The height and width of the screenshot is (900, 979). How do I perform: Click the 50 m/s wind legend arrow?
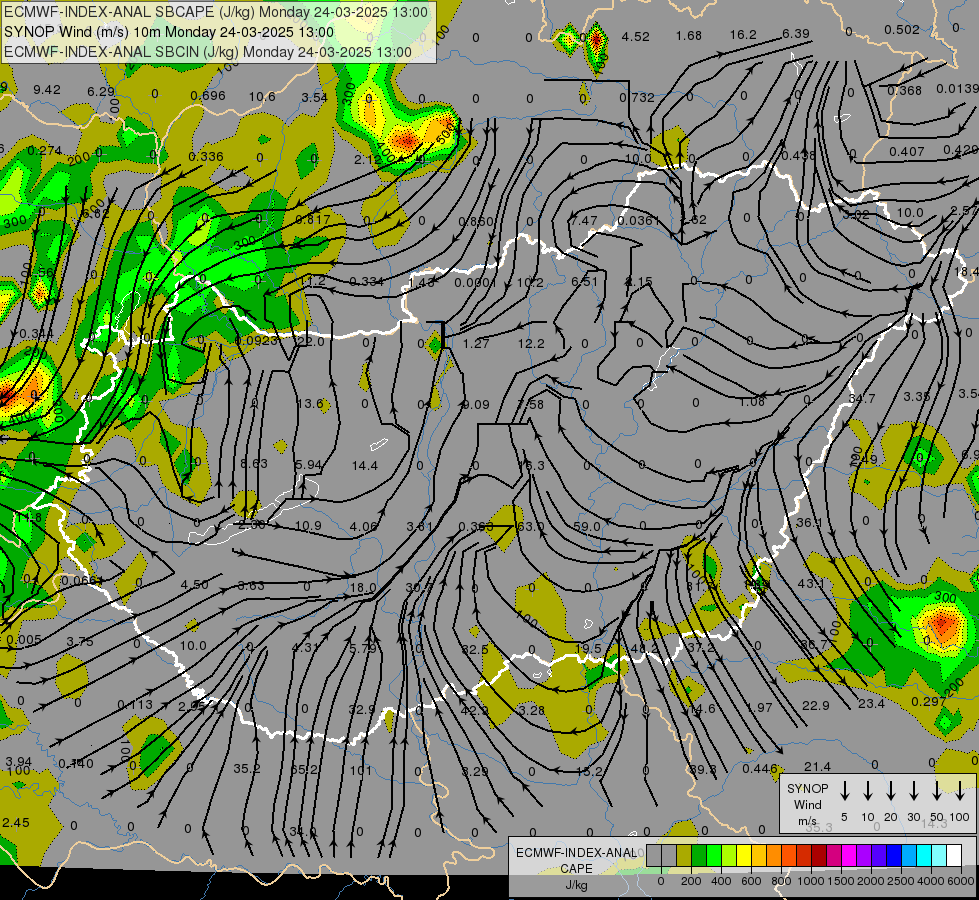click(x=937, y=791)
